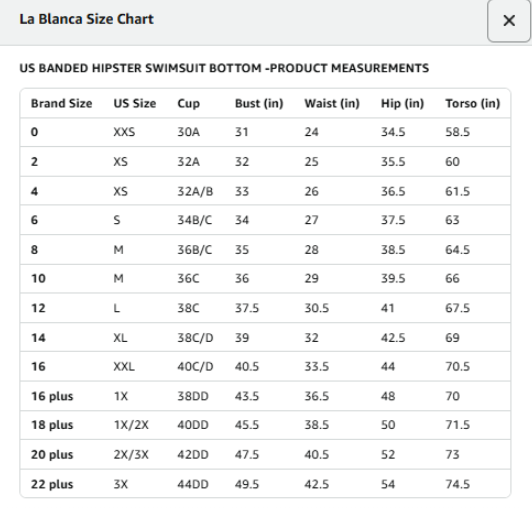Click the product measurements heading text
The height and width of the screenshot is (511, 532).
pos(224,68)
